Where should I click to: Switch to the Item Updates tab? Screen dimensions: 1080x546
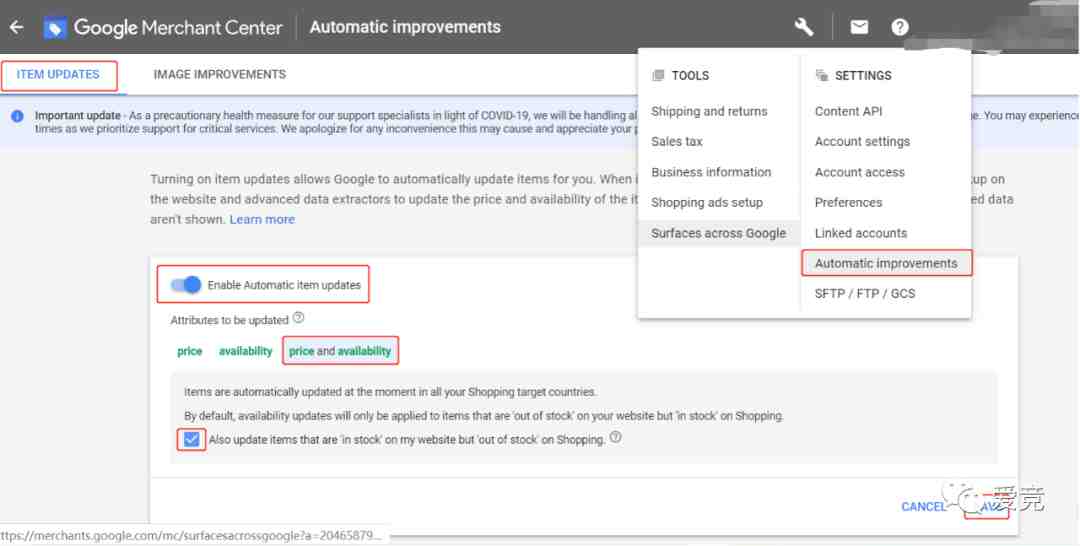coord(58,74)
